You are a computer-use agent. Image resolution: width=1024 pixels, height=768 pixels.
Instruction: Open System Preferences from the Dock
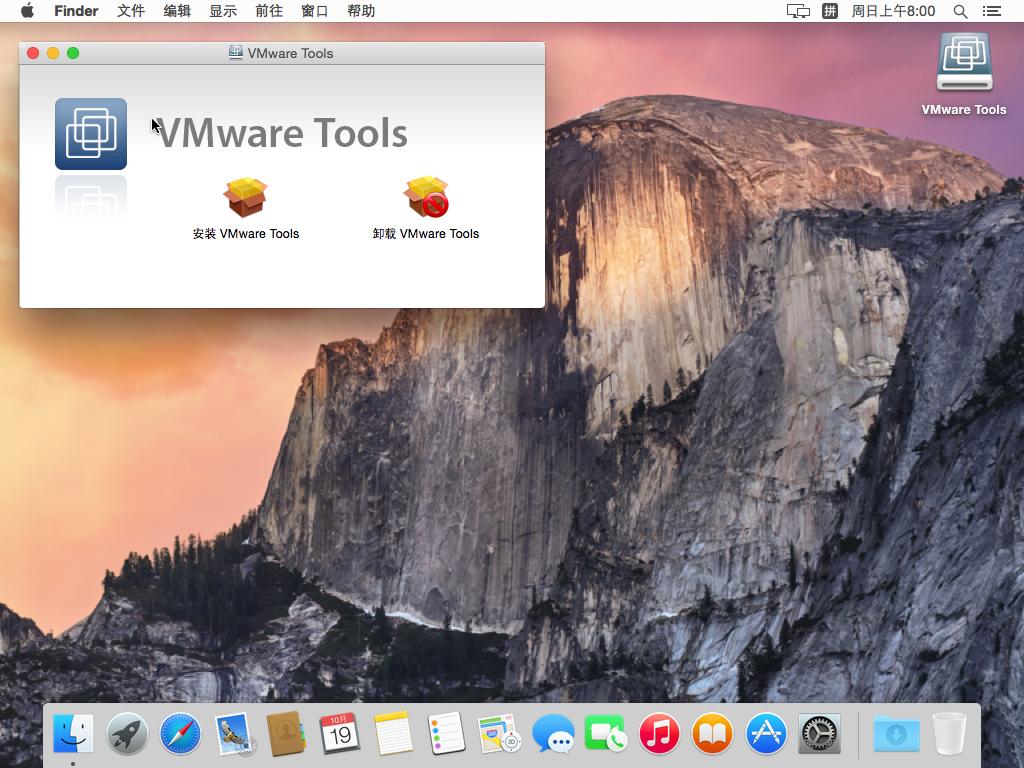click(x=819, y=735)
